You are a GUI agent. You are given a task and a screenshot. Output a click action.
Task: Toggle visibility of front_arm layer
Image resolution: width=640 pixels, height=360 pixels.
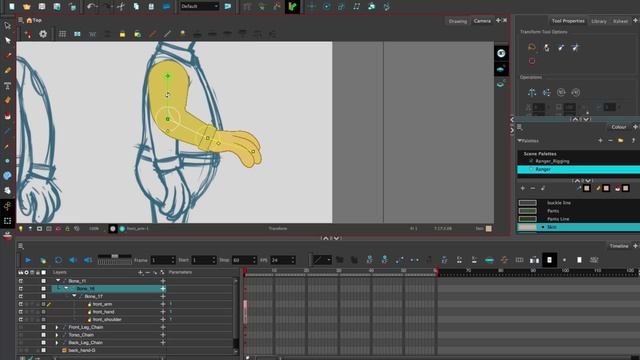[x=20, y=304]
